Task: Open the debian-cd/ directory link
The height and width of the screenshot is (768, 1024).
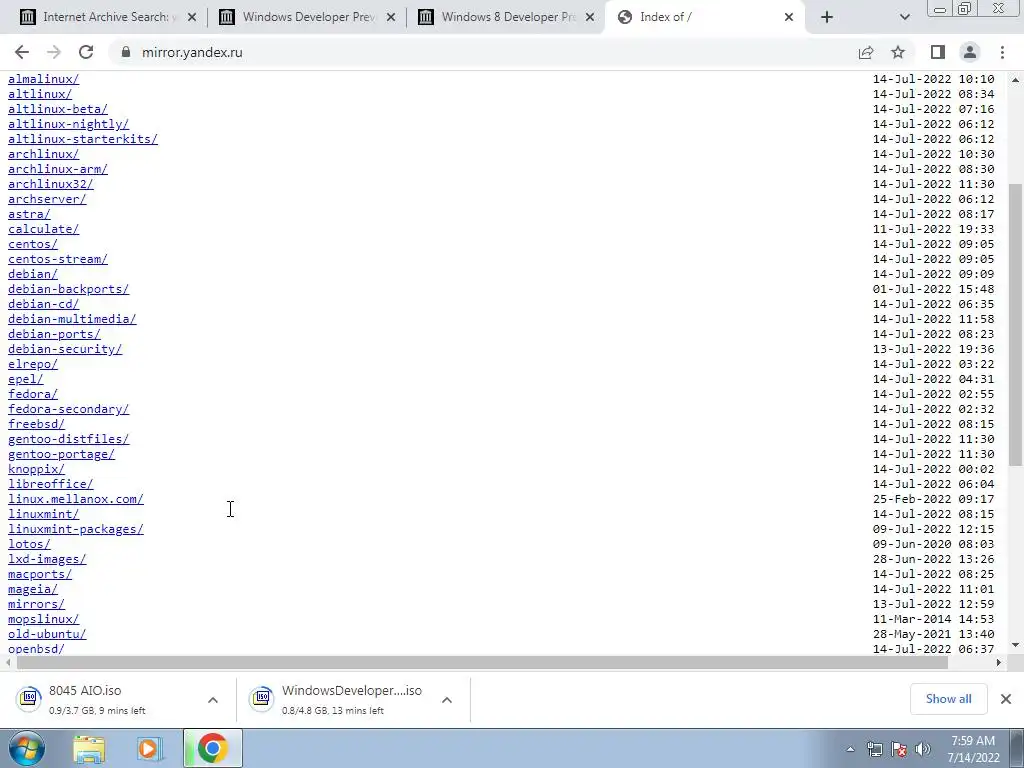Action: point(43,304)
